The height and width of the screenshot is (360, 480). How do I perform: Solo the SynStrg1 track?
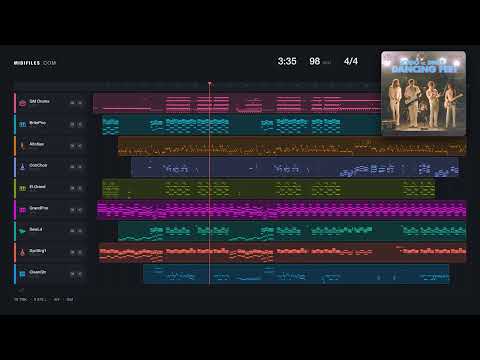click(x=80, y=252)
